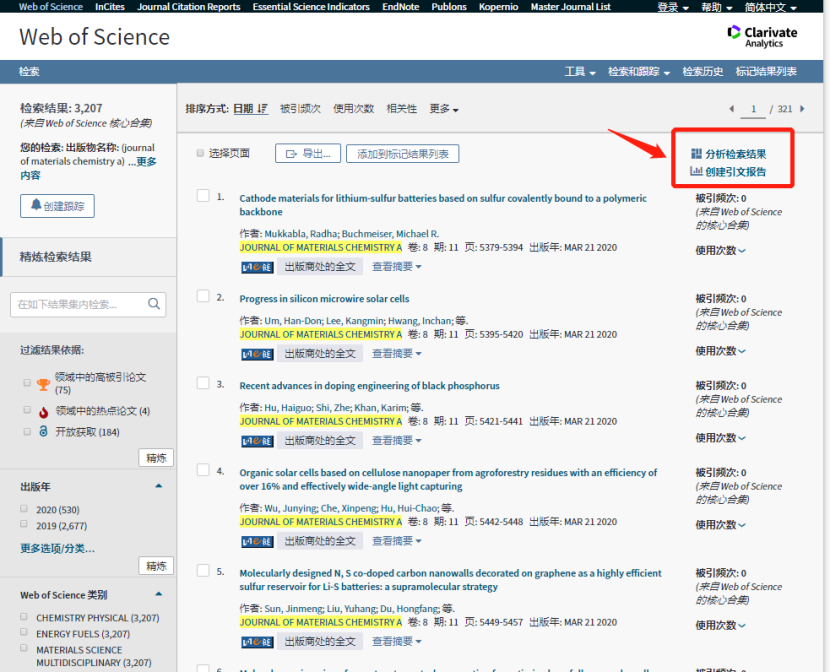Expand the Usage Count for result 3
The height and width of the screenshot is (672, 830).
720,438
